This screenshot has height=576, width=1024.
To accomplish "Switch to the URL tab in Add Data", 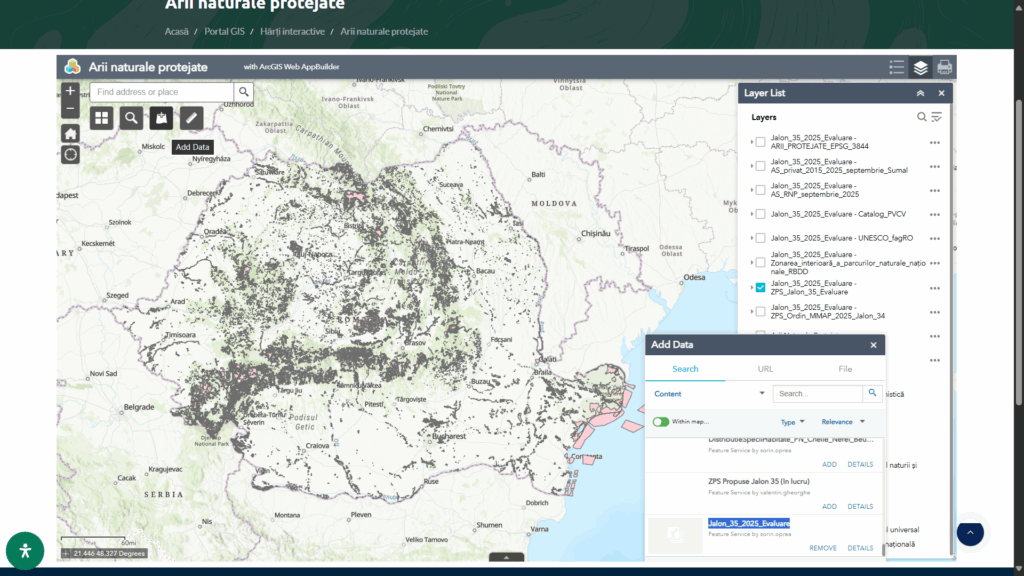I will click(x=765, y=369).
